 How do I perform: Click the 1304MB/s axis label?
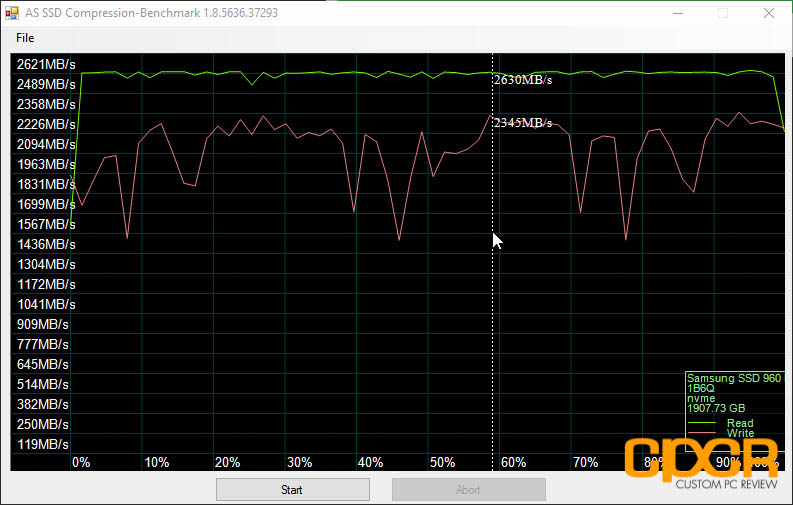(46, 264)
